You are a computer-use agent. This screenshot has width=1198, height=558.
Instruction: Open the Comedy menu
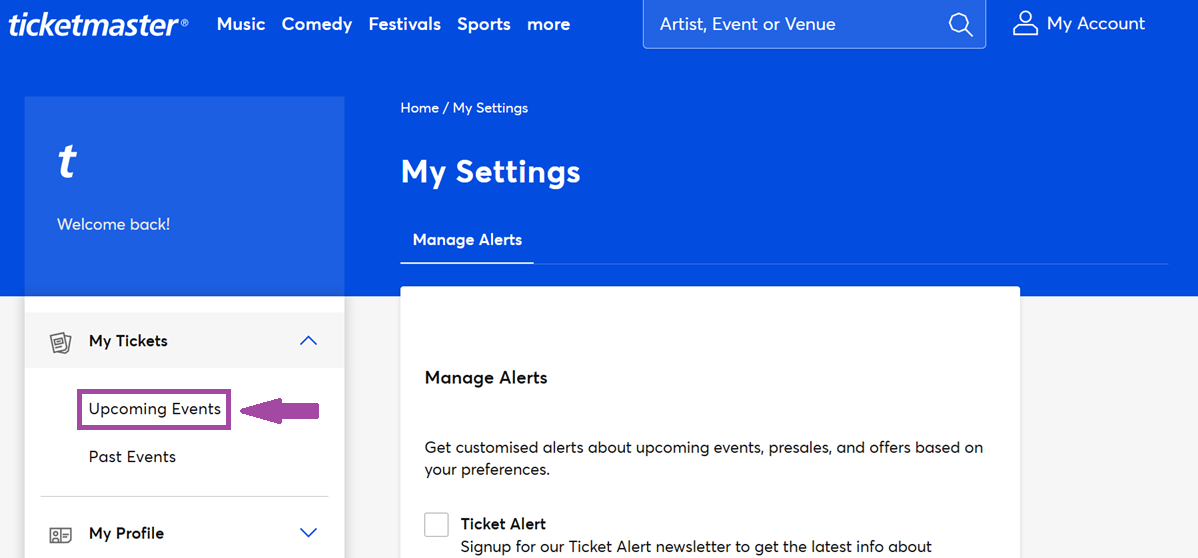(316, 24)
